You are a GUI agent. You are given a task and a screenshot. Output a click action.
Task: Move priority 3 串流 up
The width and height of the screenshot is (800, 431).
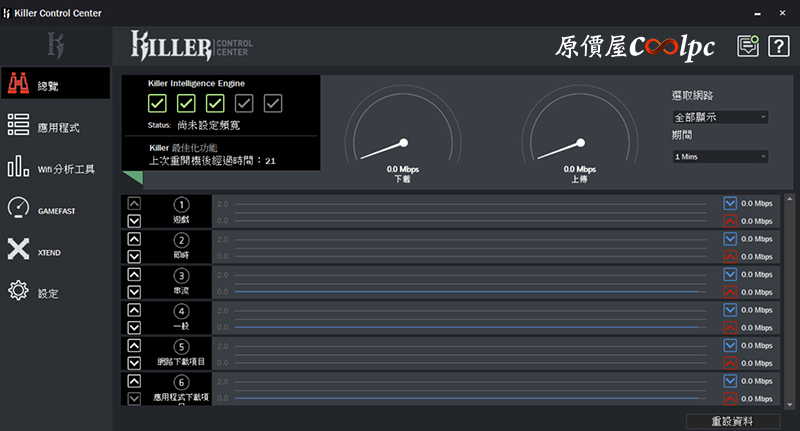[134, 274]
